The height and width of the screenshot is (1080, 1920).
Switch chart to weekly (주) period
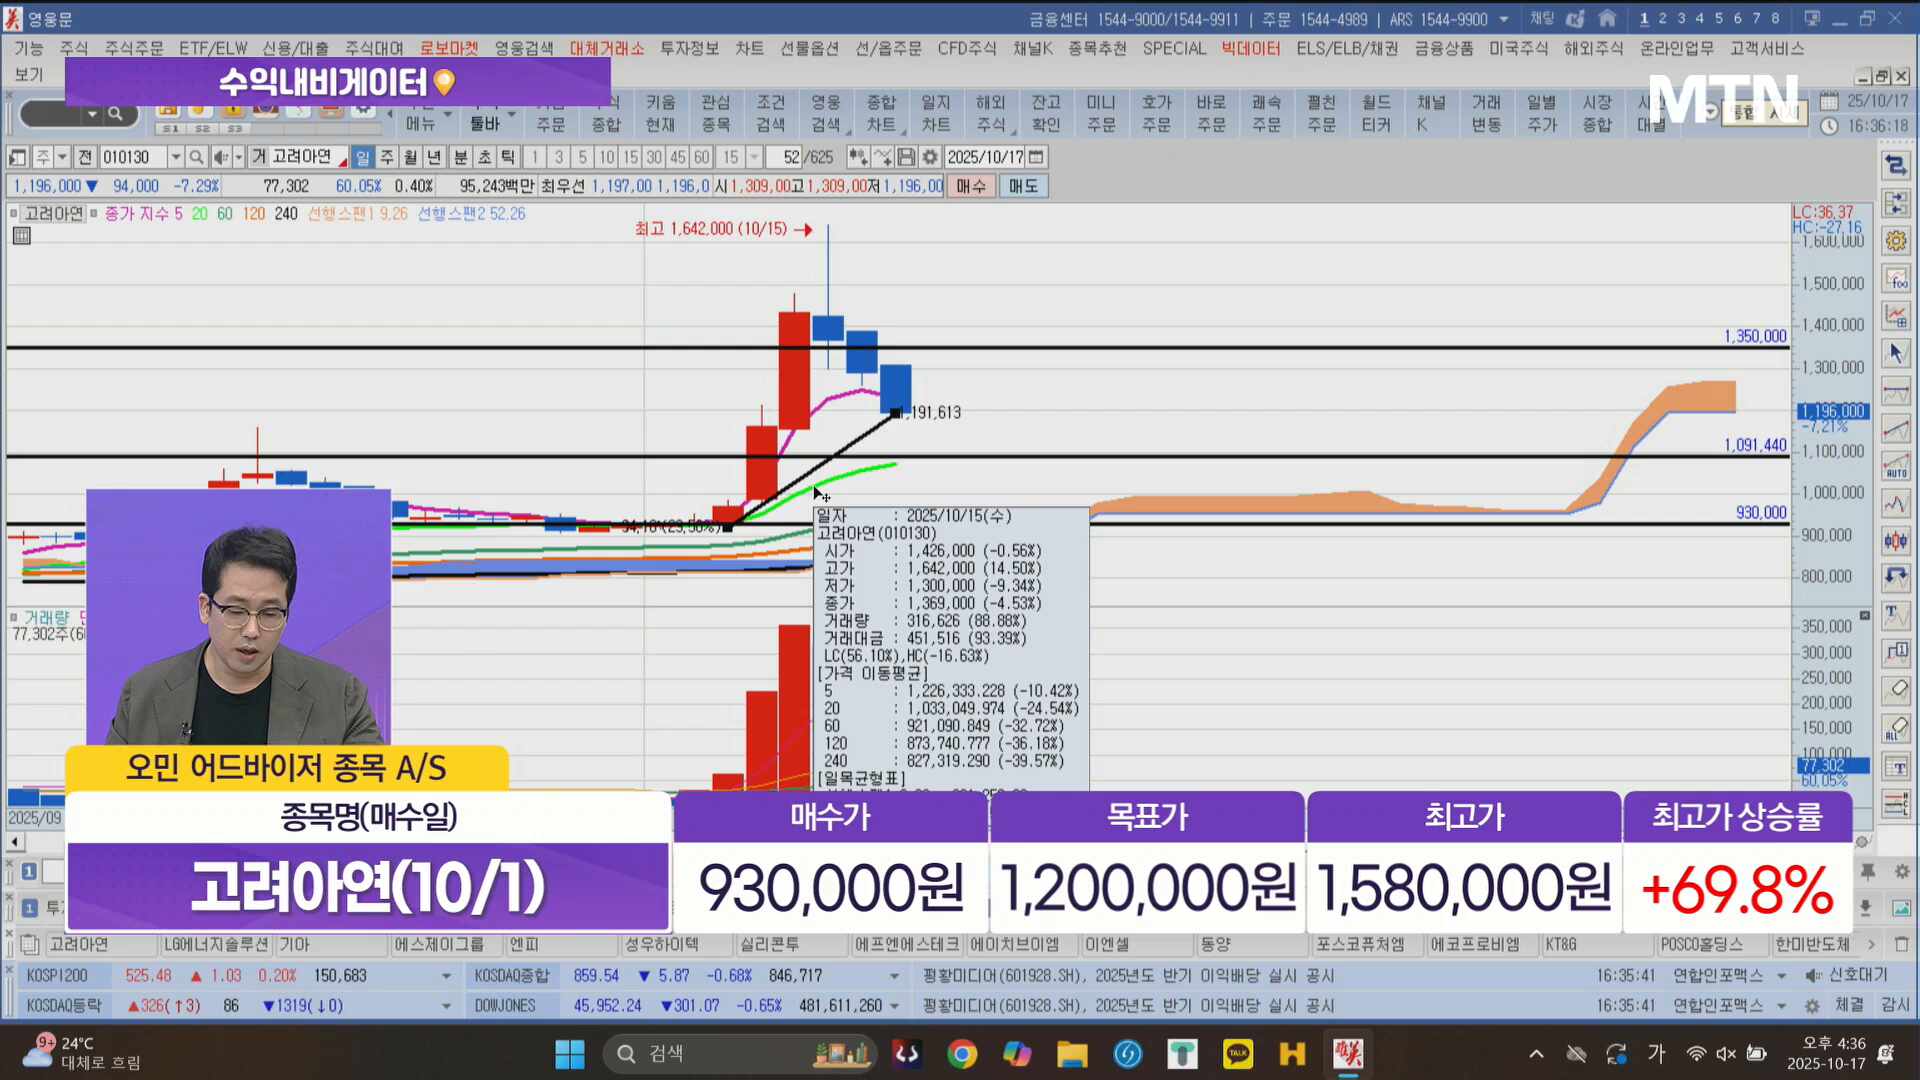coord(387,157)
